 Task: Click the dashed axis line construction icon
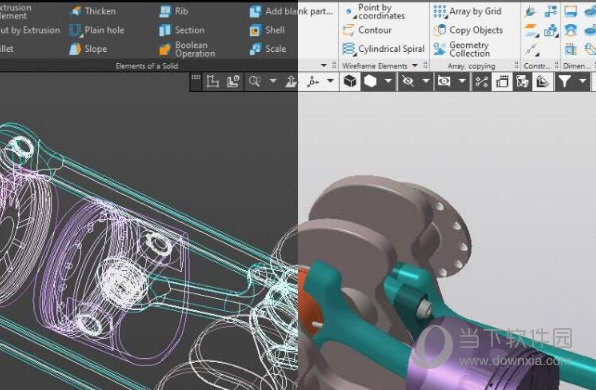click(x=531, y=49)
